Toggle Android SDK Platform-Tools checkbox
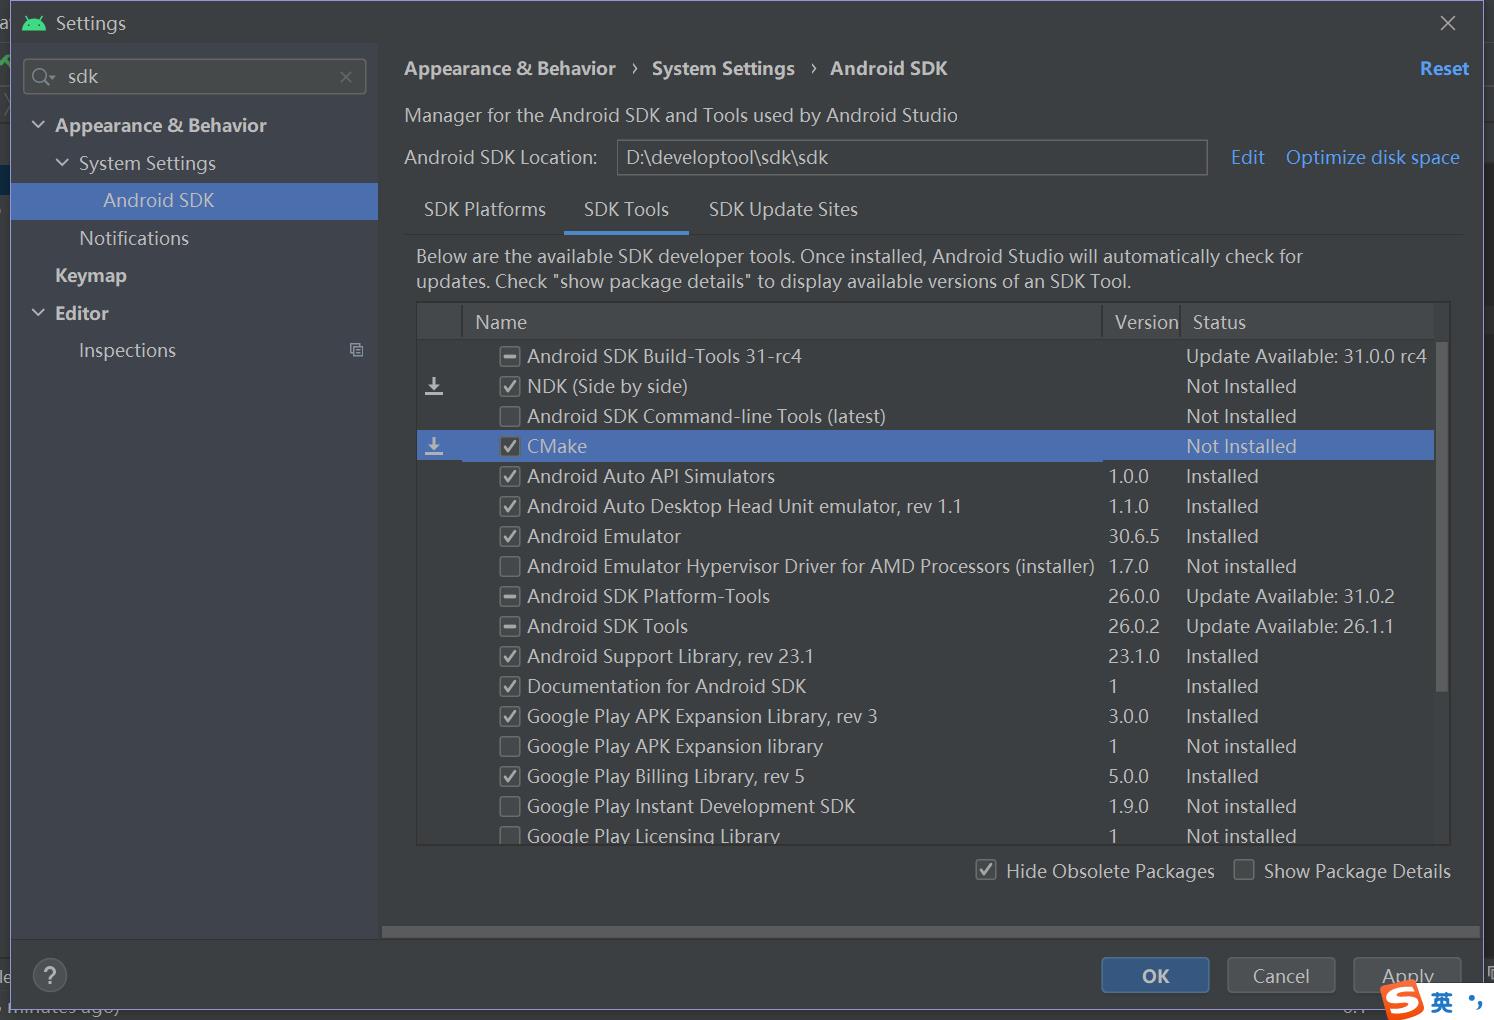1494x1020 pixels. tap(510, 596)
